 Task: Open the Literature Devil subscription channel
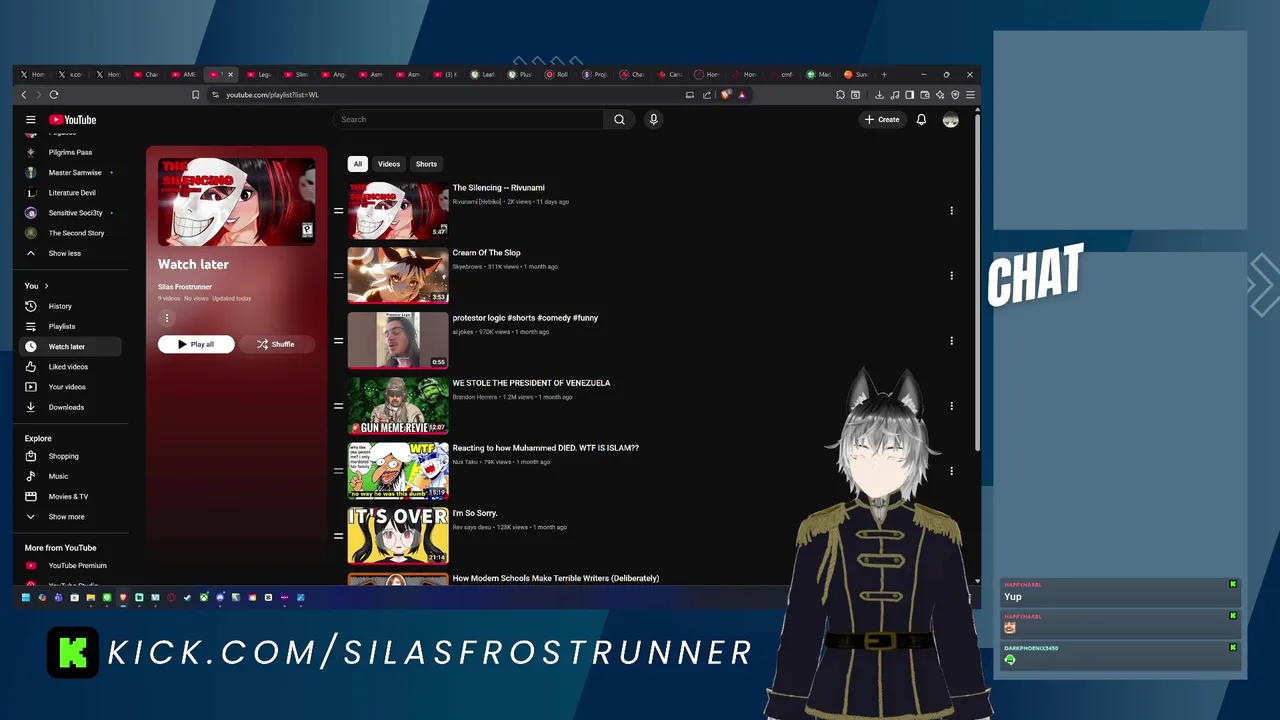click(x=70, y=193)
